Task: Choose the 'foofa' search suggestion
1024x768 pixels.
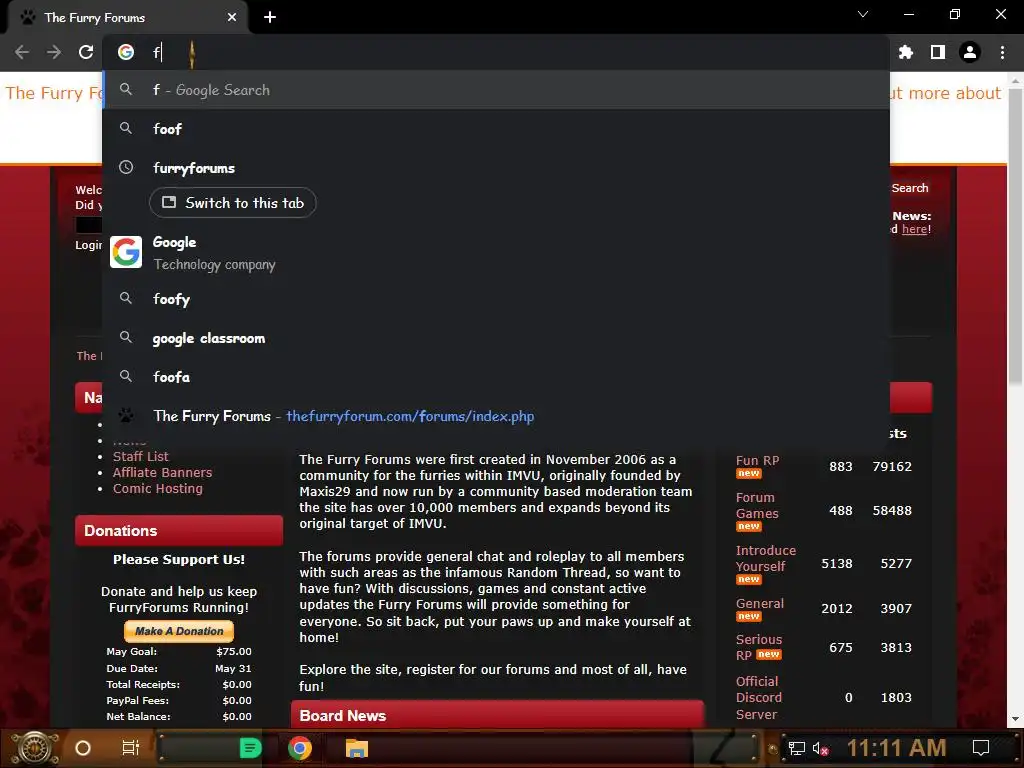Action: point(496,377)
